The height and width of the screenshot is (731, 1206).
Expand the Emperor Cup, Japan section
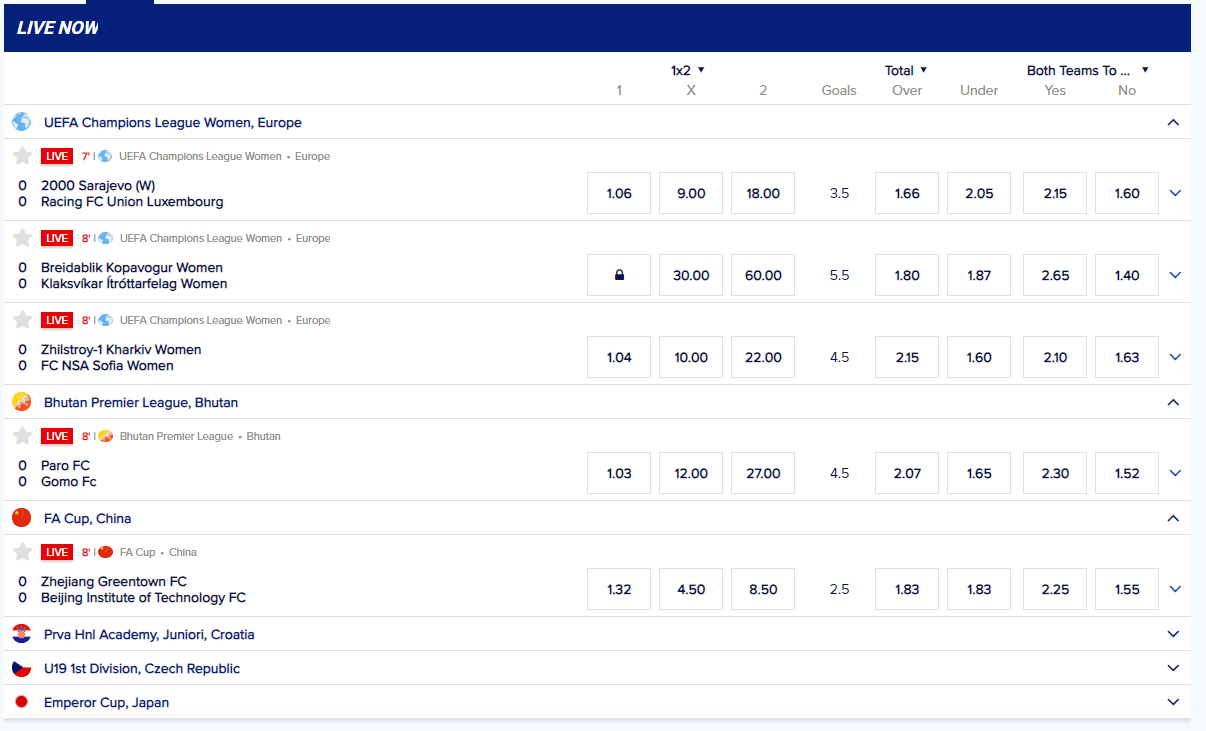(x=1174, y=702)
